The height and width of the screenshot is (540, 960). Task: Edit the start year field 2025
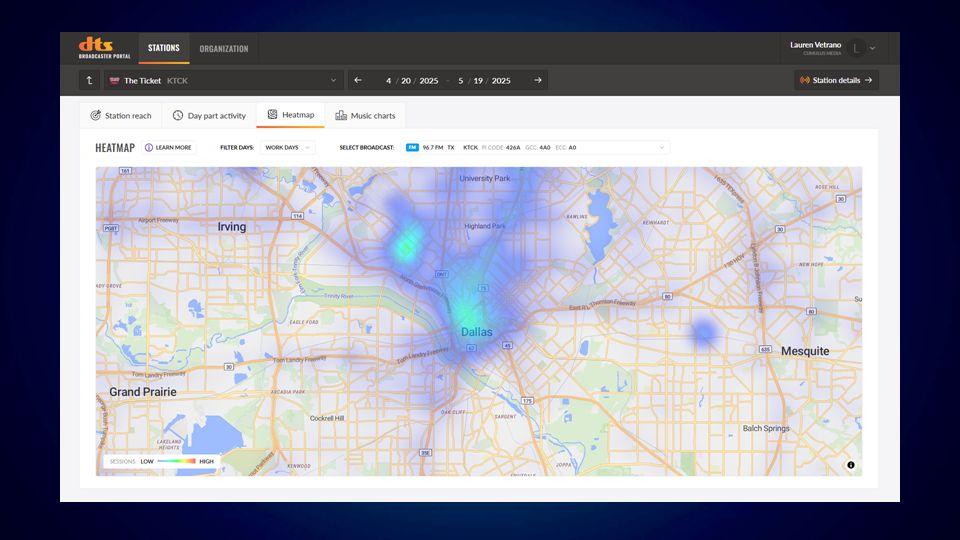coord(429,81)
